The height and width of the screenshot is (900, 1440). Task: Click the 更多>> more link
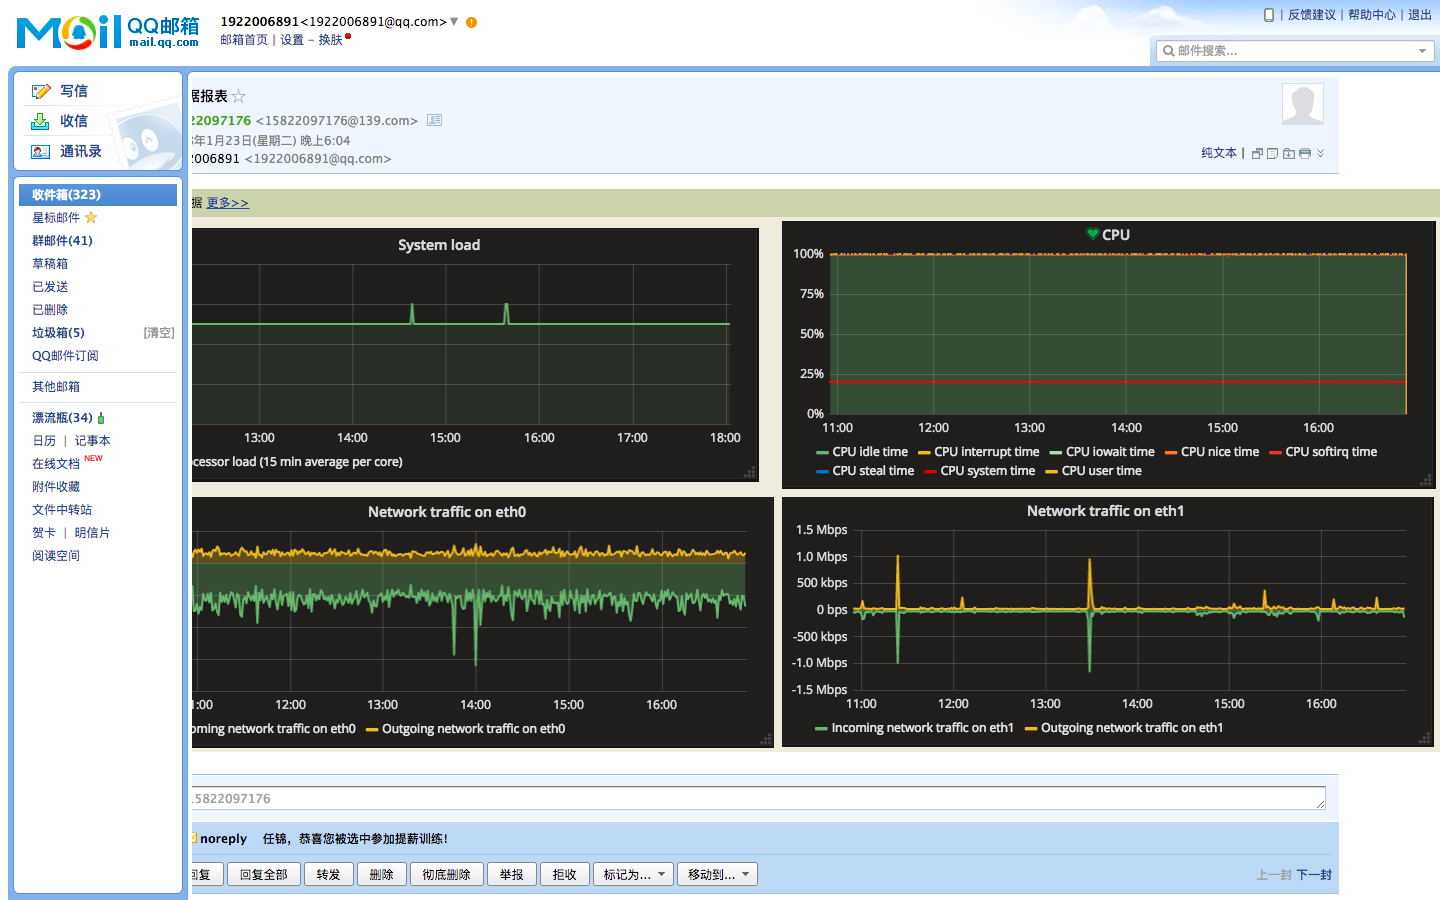click(228, 203)
